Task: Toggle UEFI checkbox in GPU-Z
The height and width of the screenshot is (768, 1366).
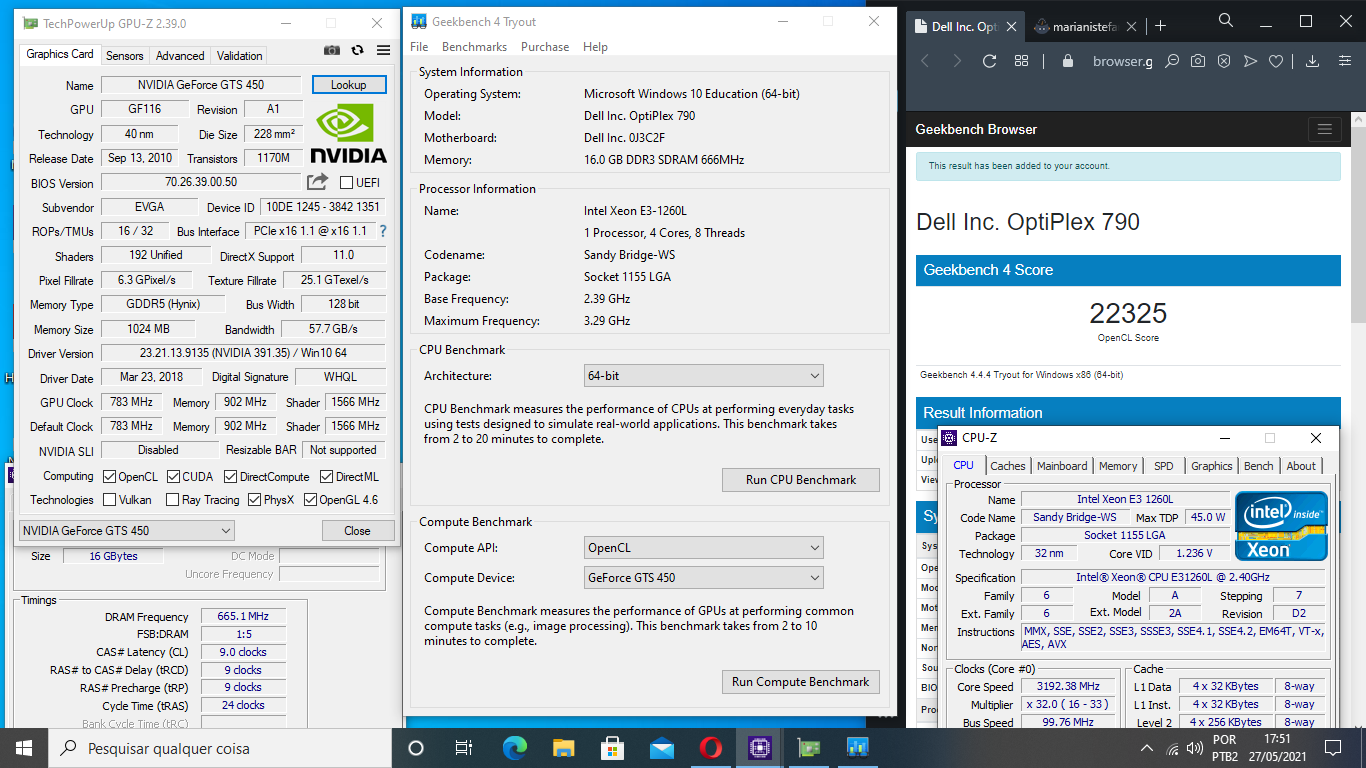Action: click(346, 183)
